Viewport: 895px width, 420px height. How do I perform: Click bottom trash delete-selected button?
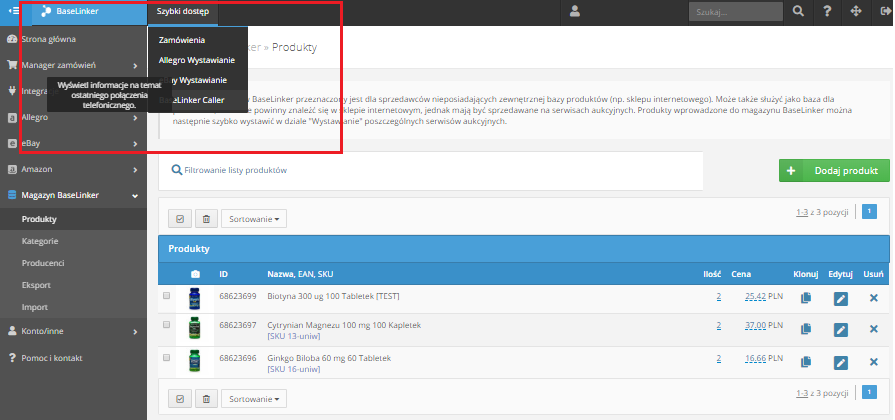pos(206,399)
